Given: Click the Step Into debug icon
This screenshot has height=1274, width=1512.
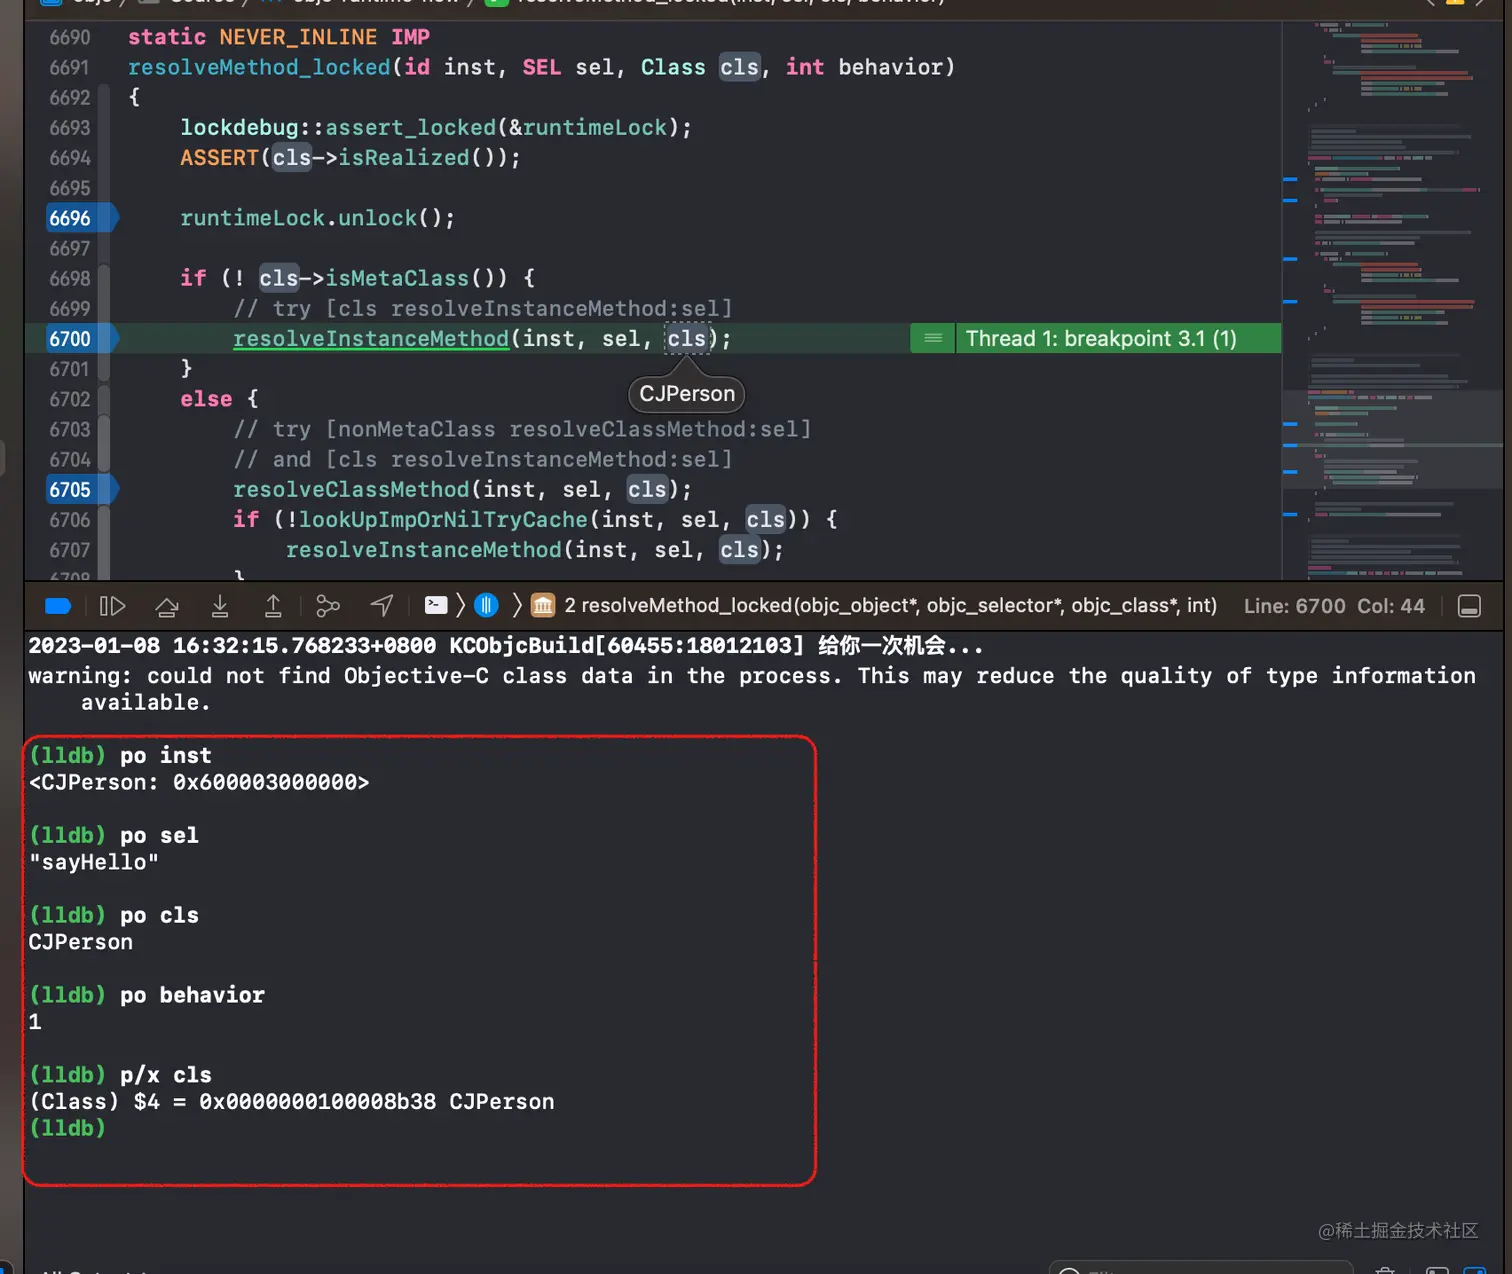Looking at the screenshot, I should click(220, 606).
